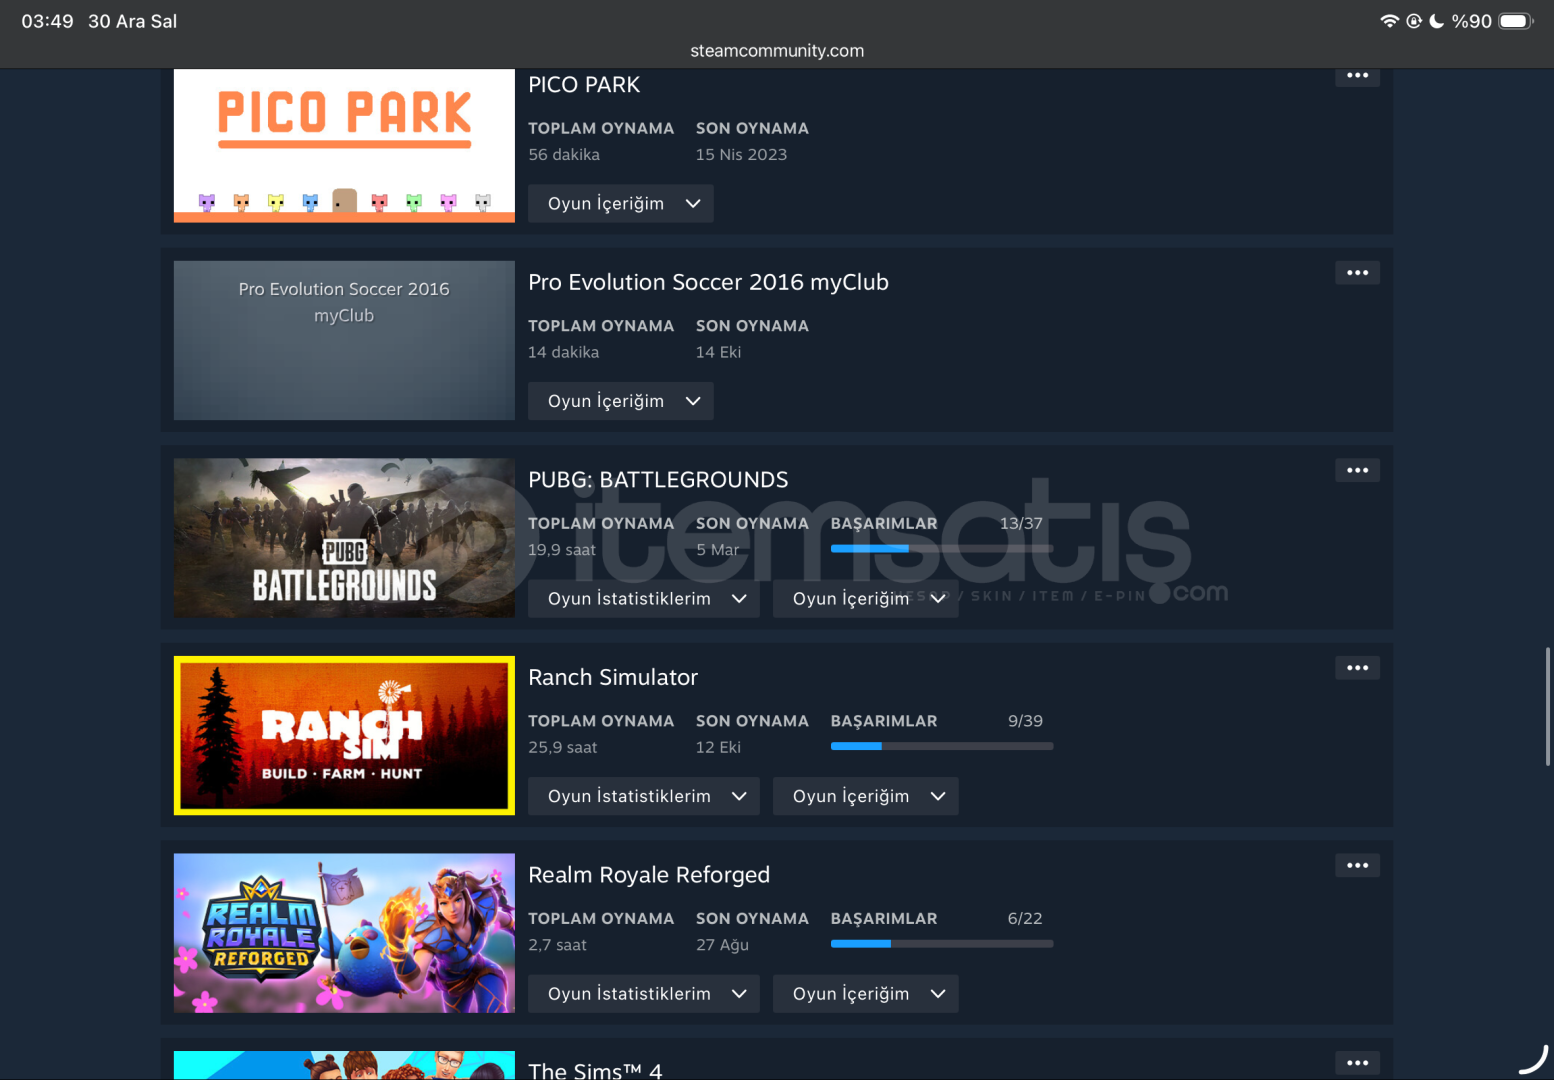Click the PUBG BATTLEGROUNDS cover image
Viewport: 1554px width, 1080px height.
[344, 538]
